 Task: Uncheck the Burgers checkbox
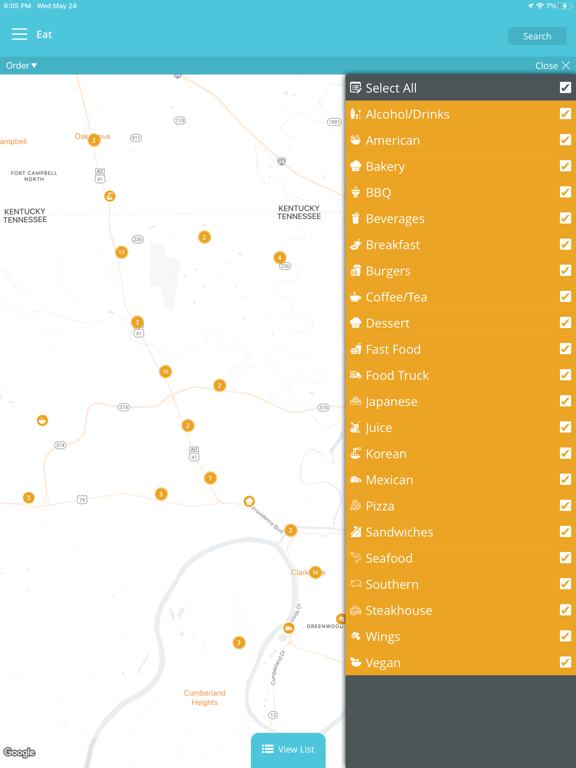565,270
